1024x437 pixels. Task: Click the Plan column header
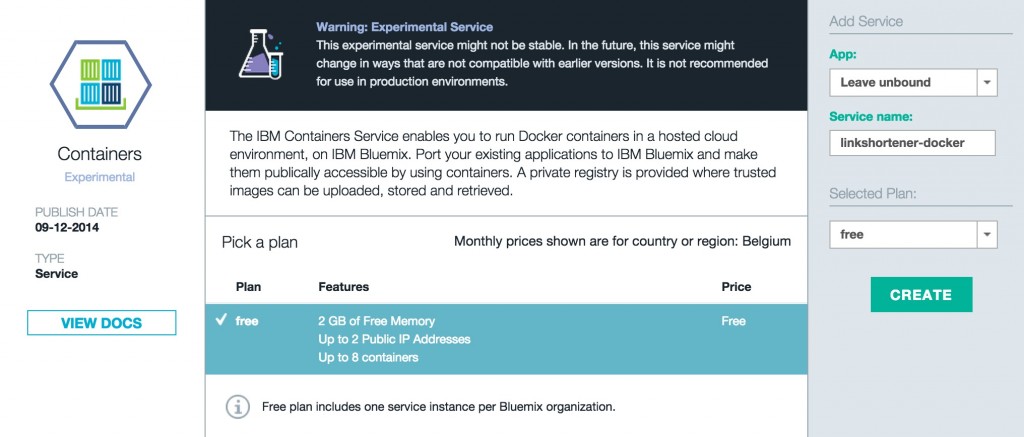(x=247, y=287)
